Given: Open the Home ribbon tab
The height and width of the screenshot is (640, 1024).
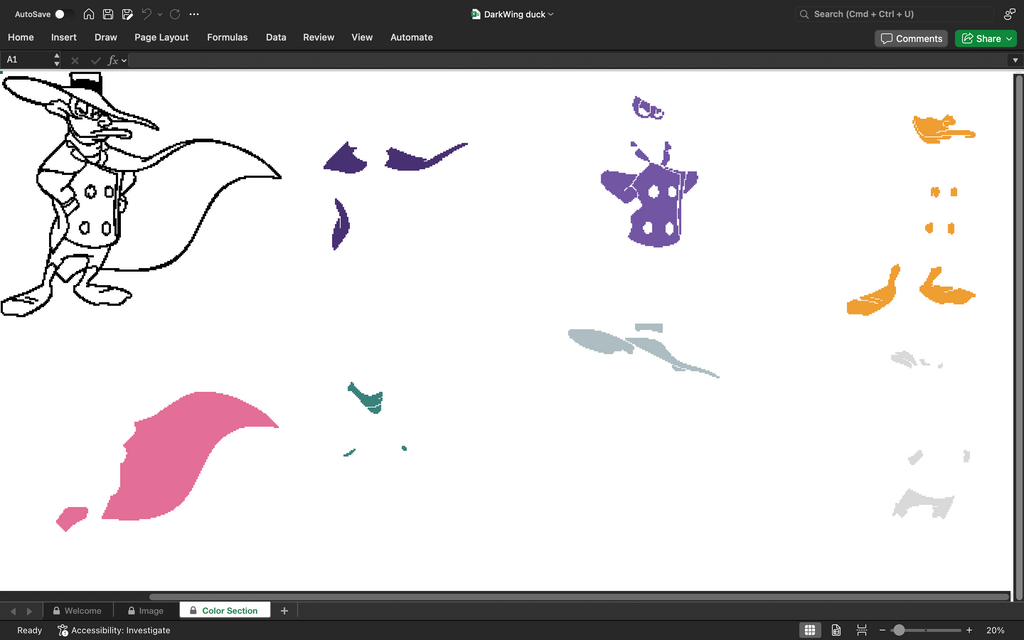Looking at the screenshot, I should (x=21, y=37).
